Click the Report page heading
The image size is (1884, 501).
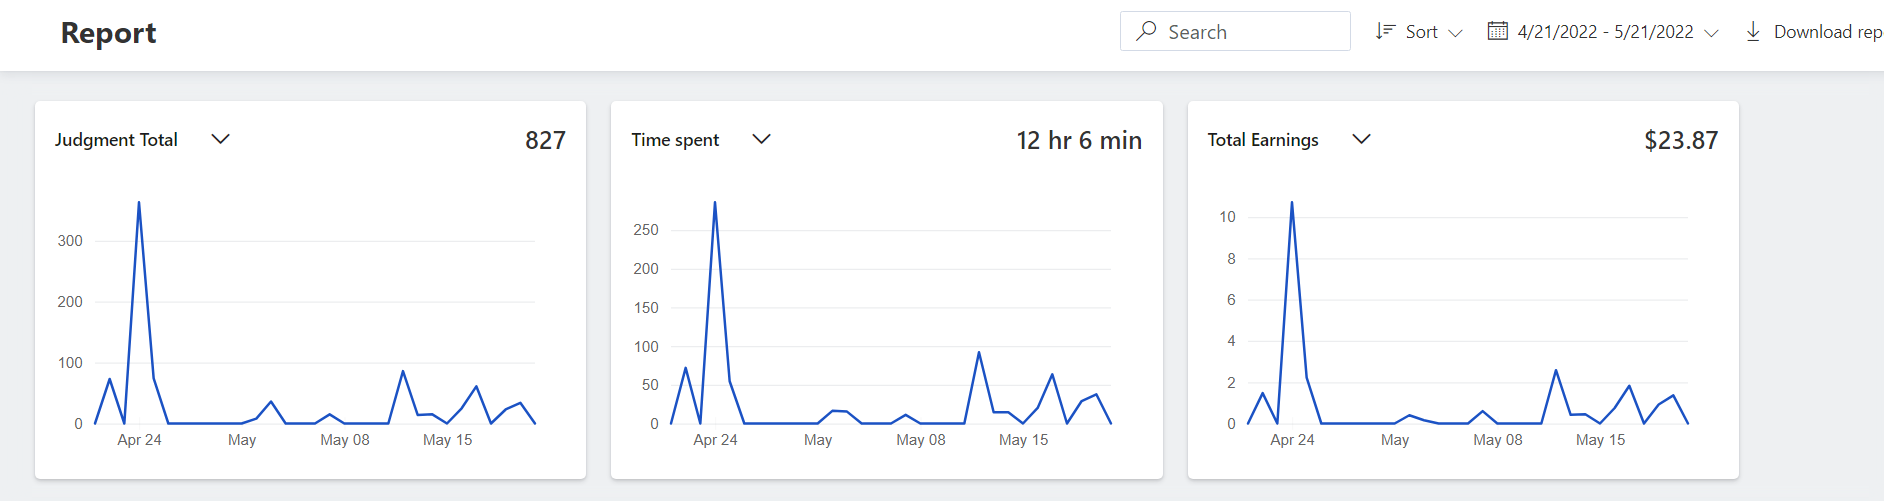click(109, 33)
